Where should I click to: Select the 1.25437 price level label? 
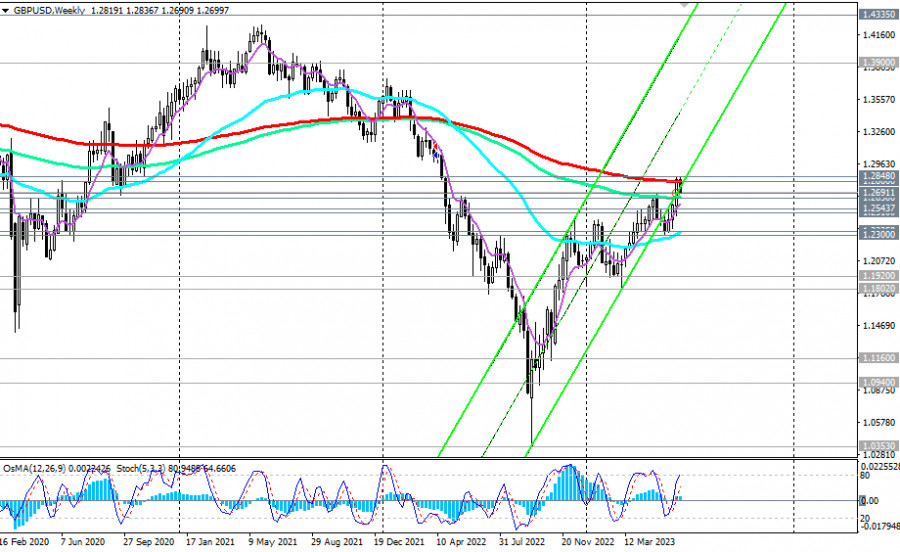[877, 206]
